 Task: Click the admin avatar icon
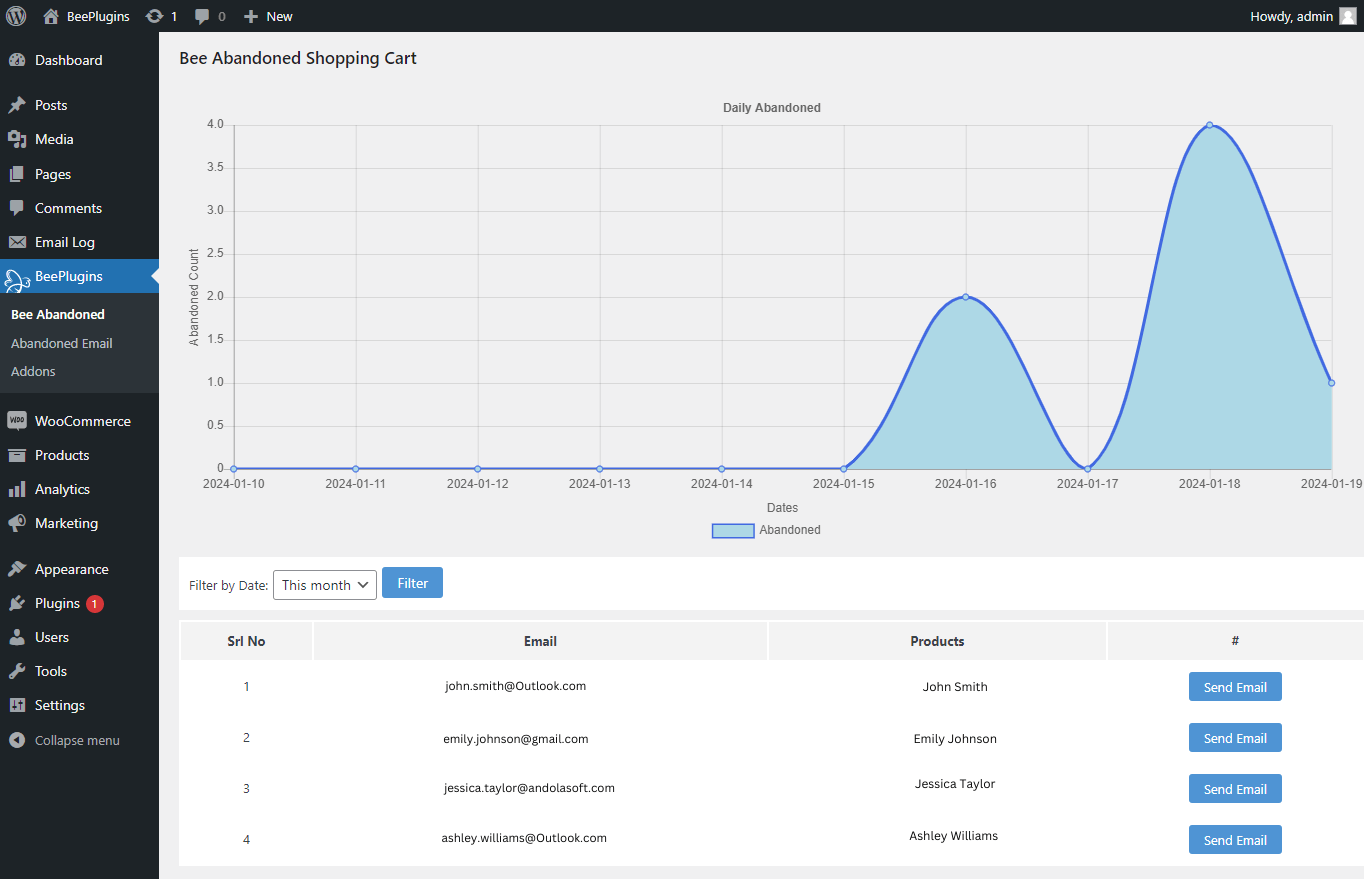(1348, 16)
